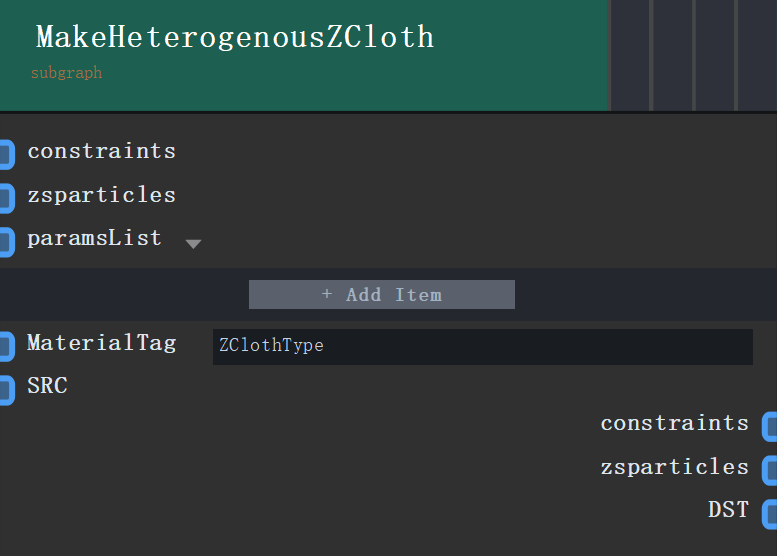
Task: Click the ZClothType text field
Action: 483,347
